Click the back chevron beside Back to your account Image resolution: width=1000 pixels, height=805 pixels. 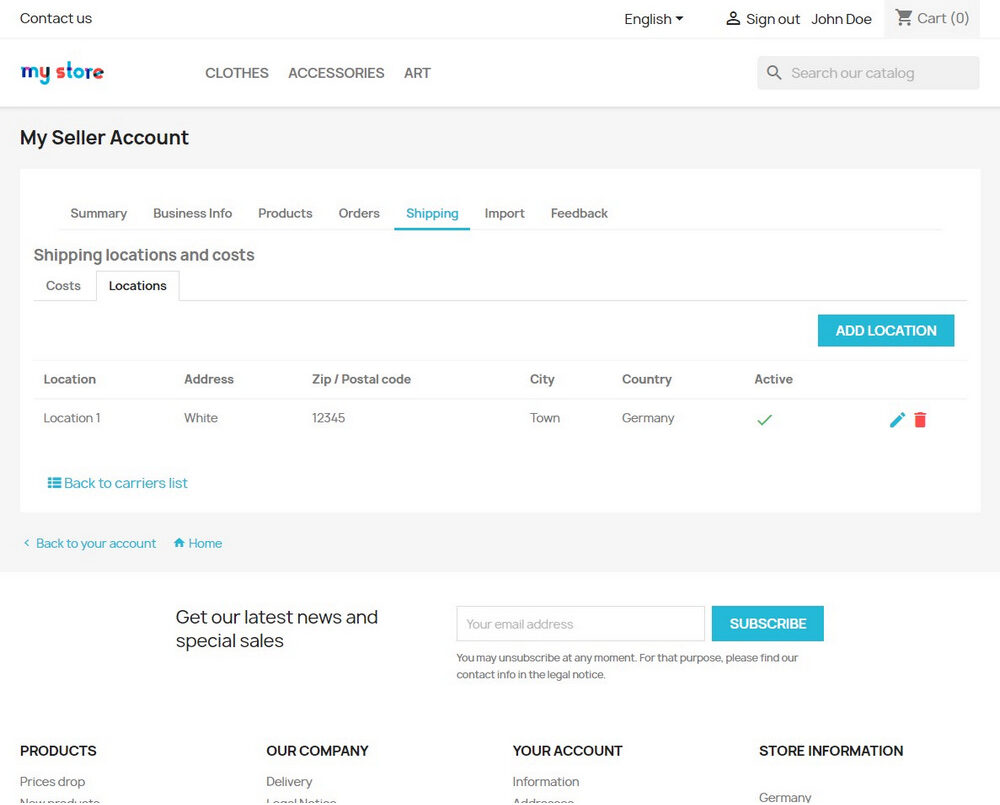coord(26,543)
